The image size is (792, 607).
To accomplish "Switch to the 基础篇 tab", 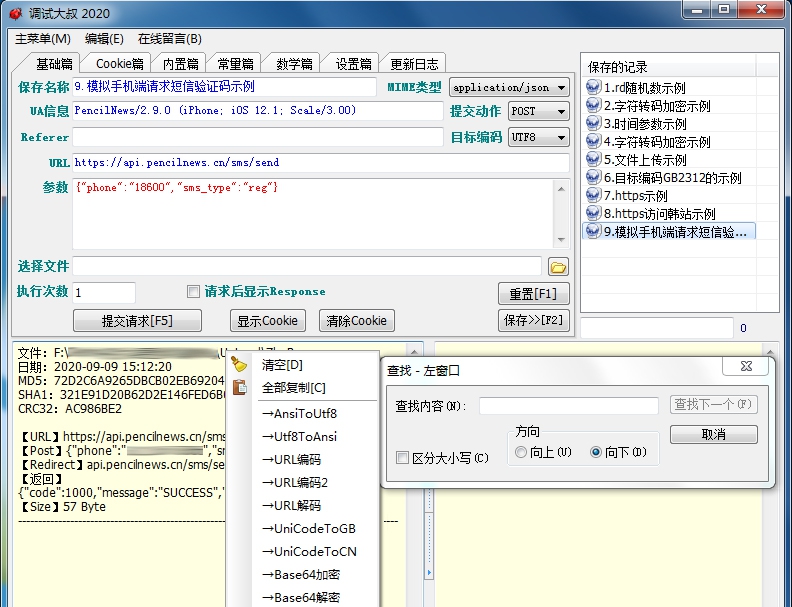I will pos(54,64).
